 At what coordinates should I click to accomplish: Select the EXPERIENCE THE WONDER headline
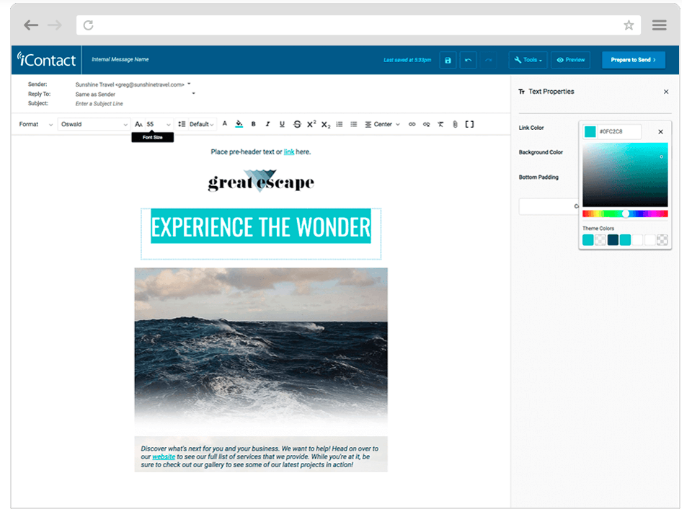coord(261,227)
